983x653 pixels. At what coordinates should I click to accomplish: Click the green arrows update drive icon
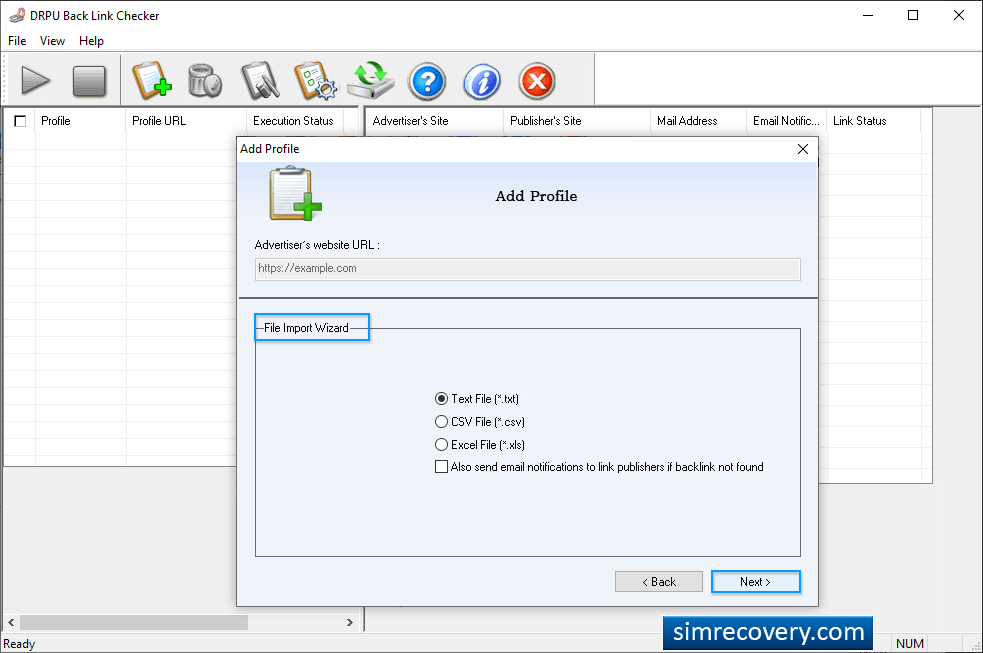click(371, 81)
